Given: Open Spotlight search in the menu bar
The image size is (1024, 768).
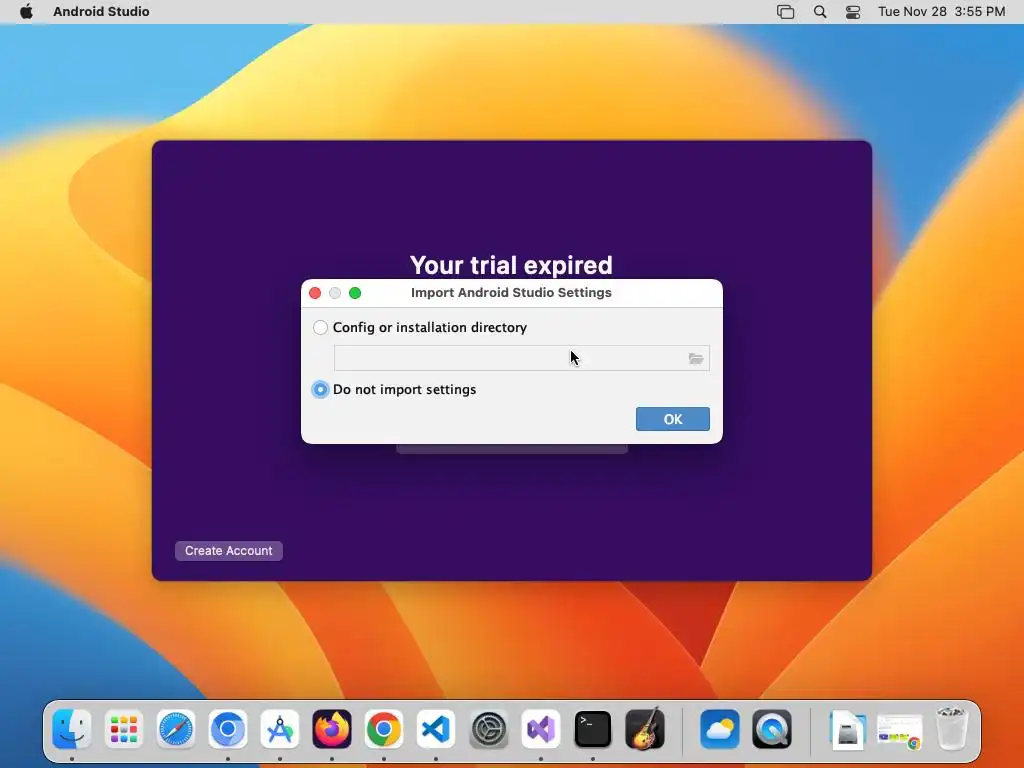Looking at the screenshot, I should [820, 12].
